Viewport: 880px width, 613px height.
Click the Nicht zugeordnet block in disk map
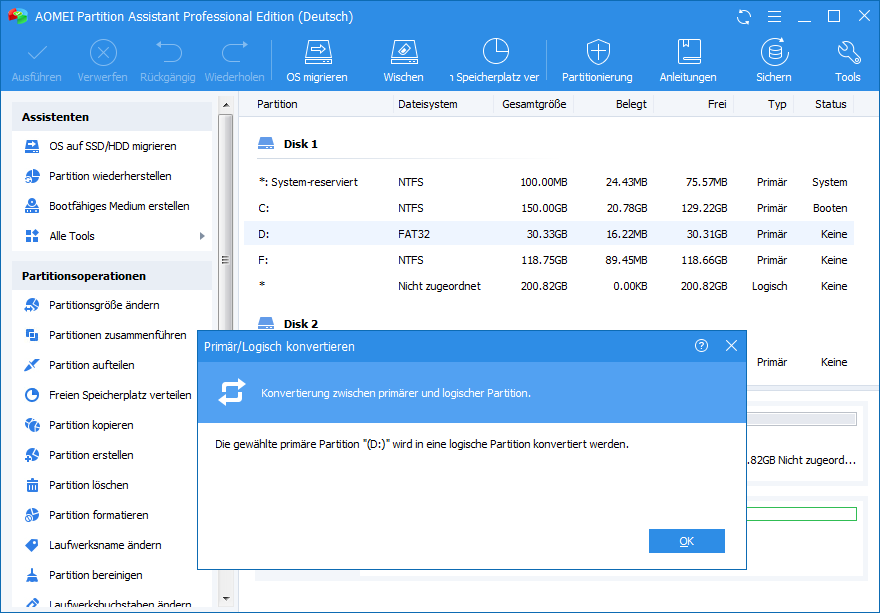pos(802,460)
